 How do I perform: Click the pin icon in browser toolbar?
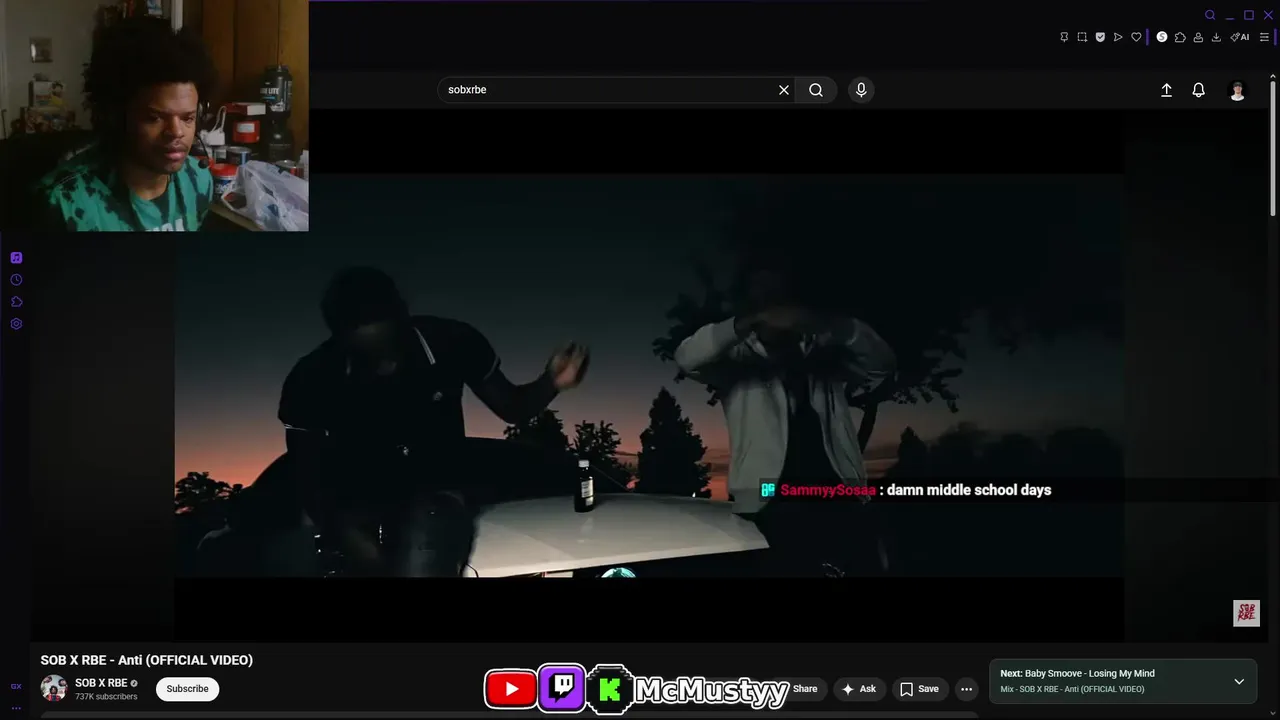pos(1064,37)
